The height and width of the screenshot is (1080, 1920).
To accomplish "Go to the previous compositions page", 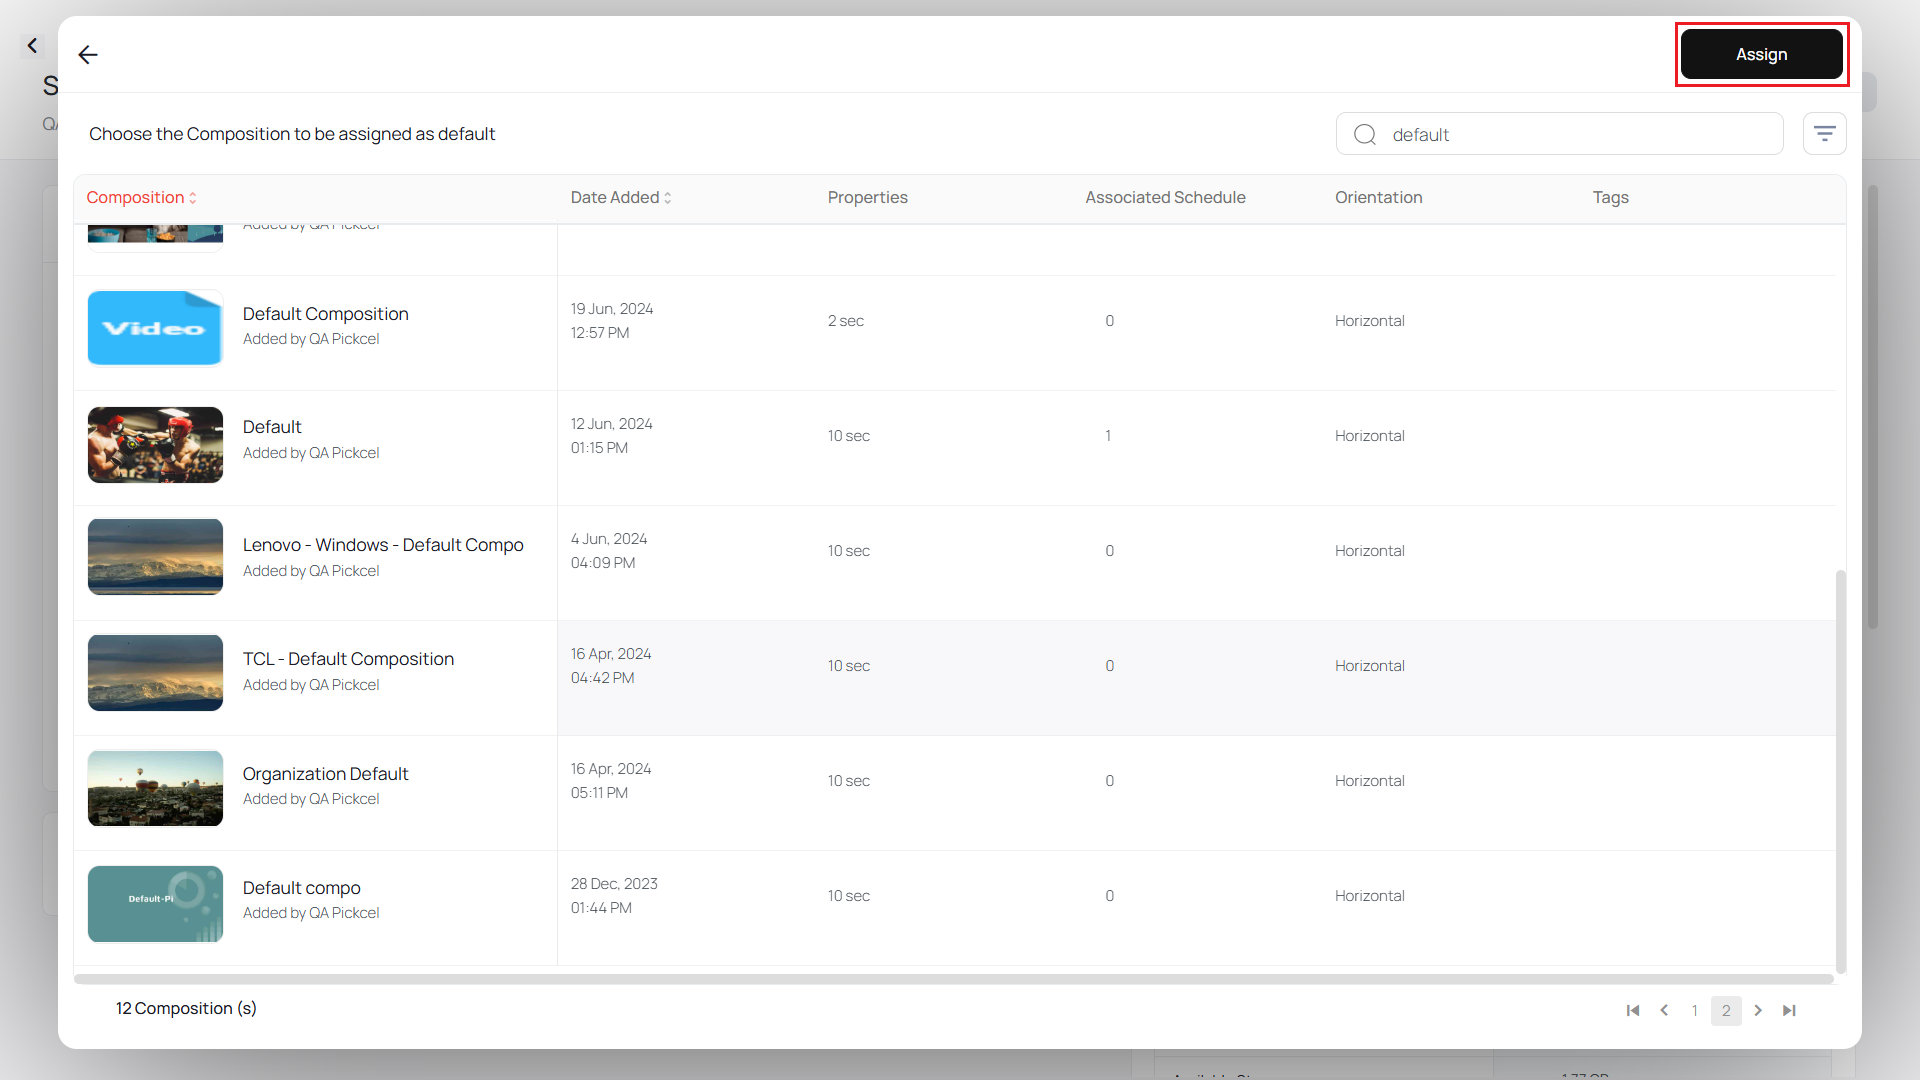I will [1663, 1010].
